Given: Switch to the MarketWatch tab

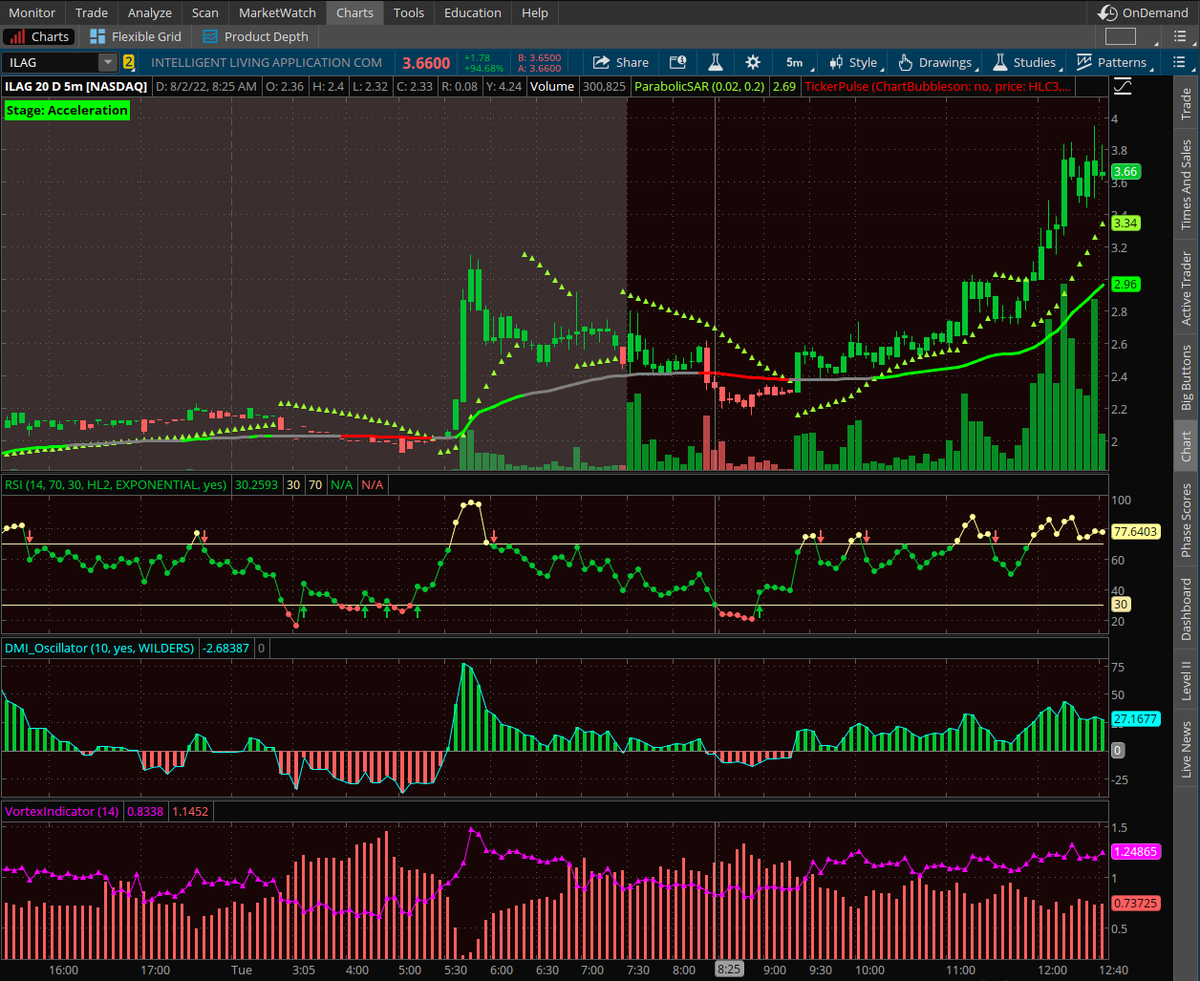Looking at the screenshot, I should (277, 13).
